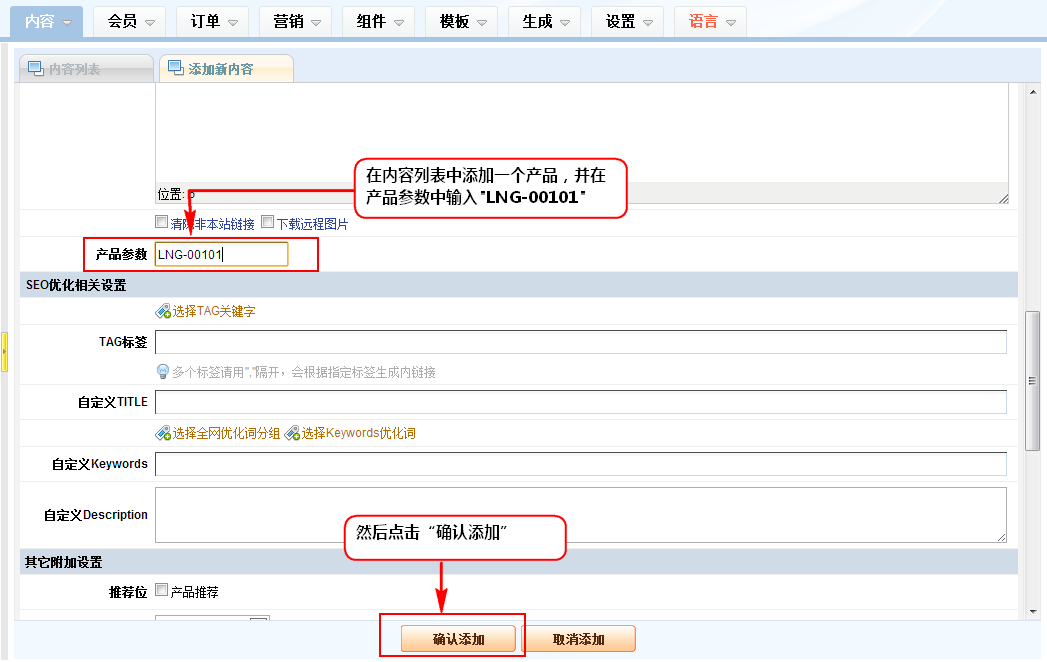1047x662 pixels.
Task: Switch to the 内容列表 tab
Action: click(86, 69)
